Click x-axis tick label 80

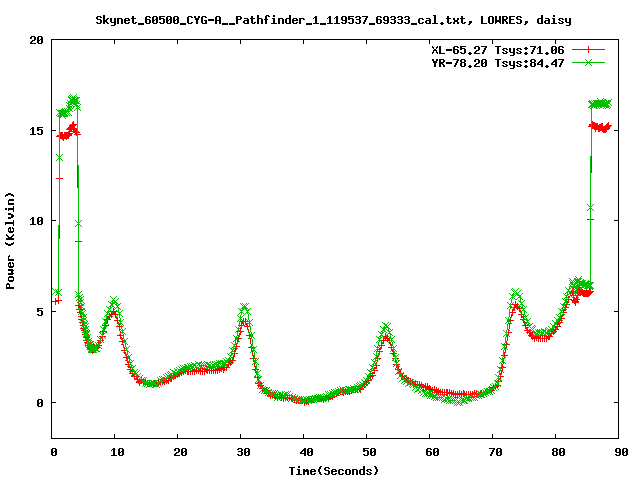pos(558,452)
